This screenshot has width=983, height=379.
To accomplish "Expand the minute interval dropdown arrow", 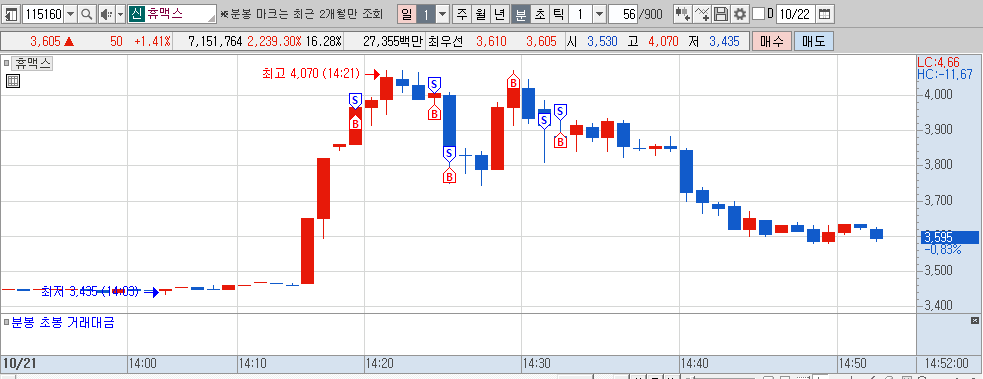I will [599, 14].
